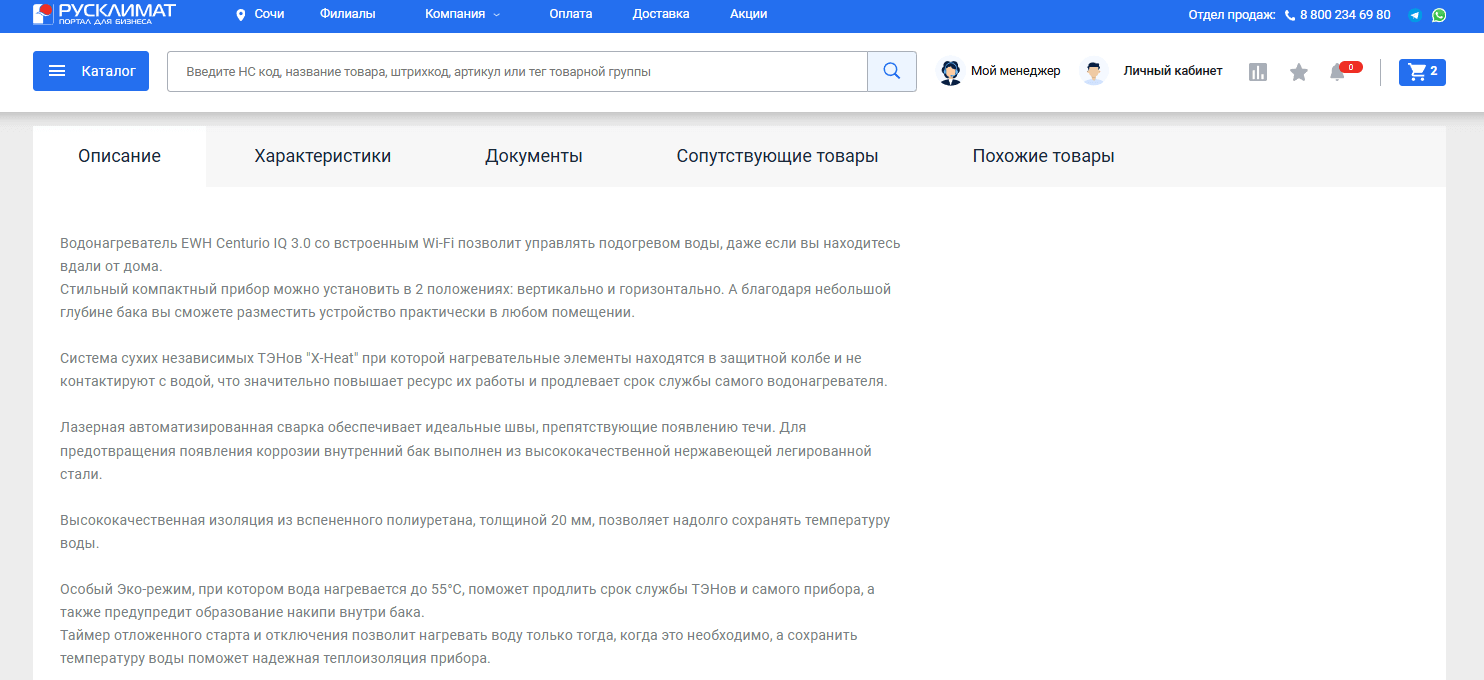Click the Отдел продаж label
The height and width of the screenshot is (680, 1484).
pyautogui.click(x=1231, y=15)
